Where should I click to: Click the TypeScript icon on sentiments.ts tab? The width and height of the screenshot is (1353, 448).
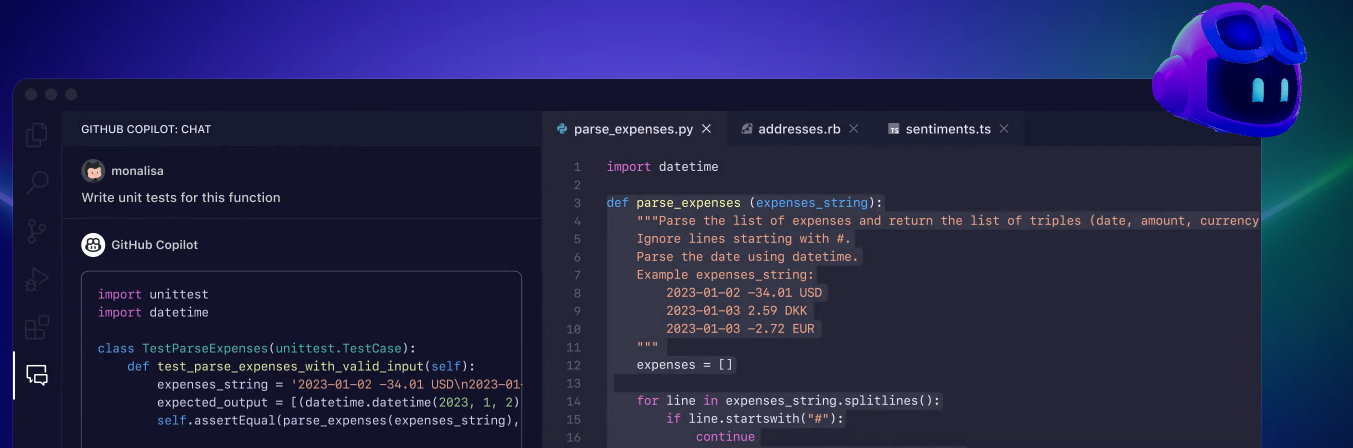tap(894, 129)
